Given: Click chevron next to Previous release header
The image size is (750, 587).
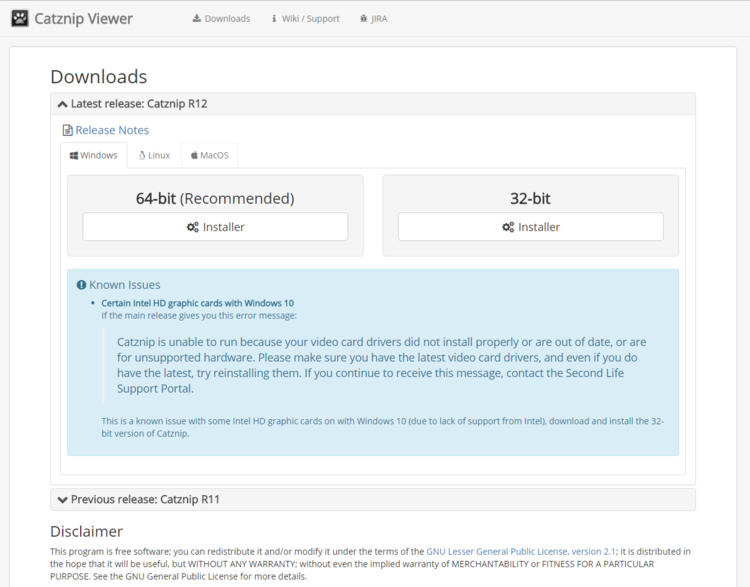Looking at the screenshot, I should pos(63,499).
